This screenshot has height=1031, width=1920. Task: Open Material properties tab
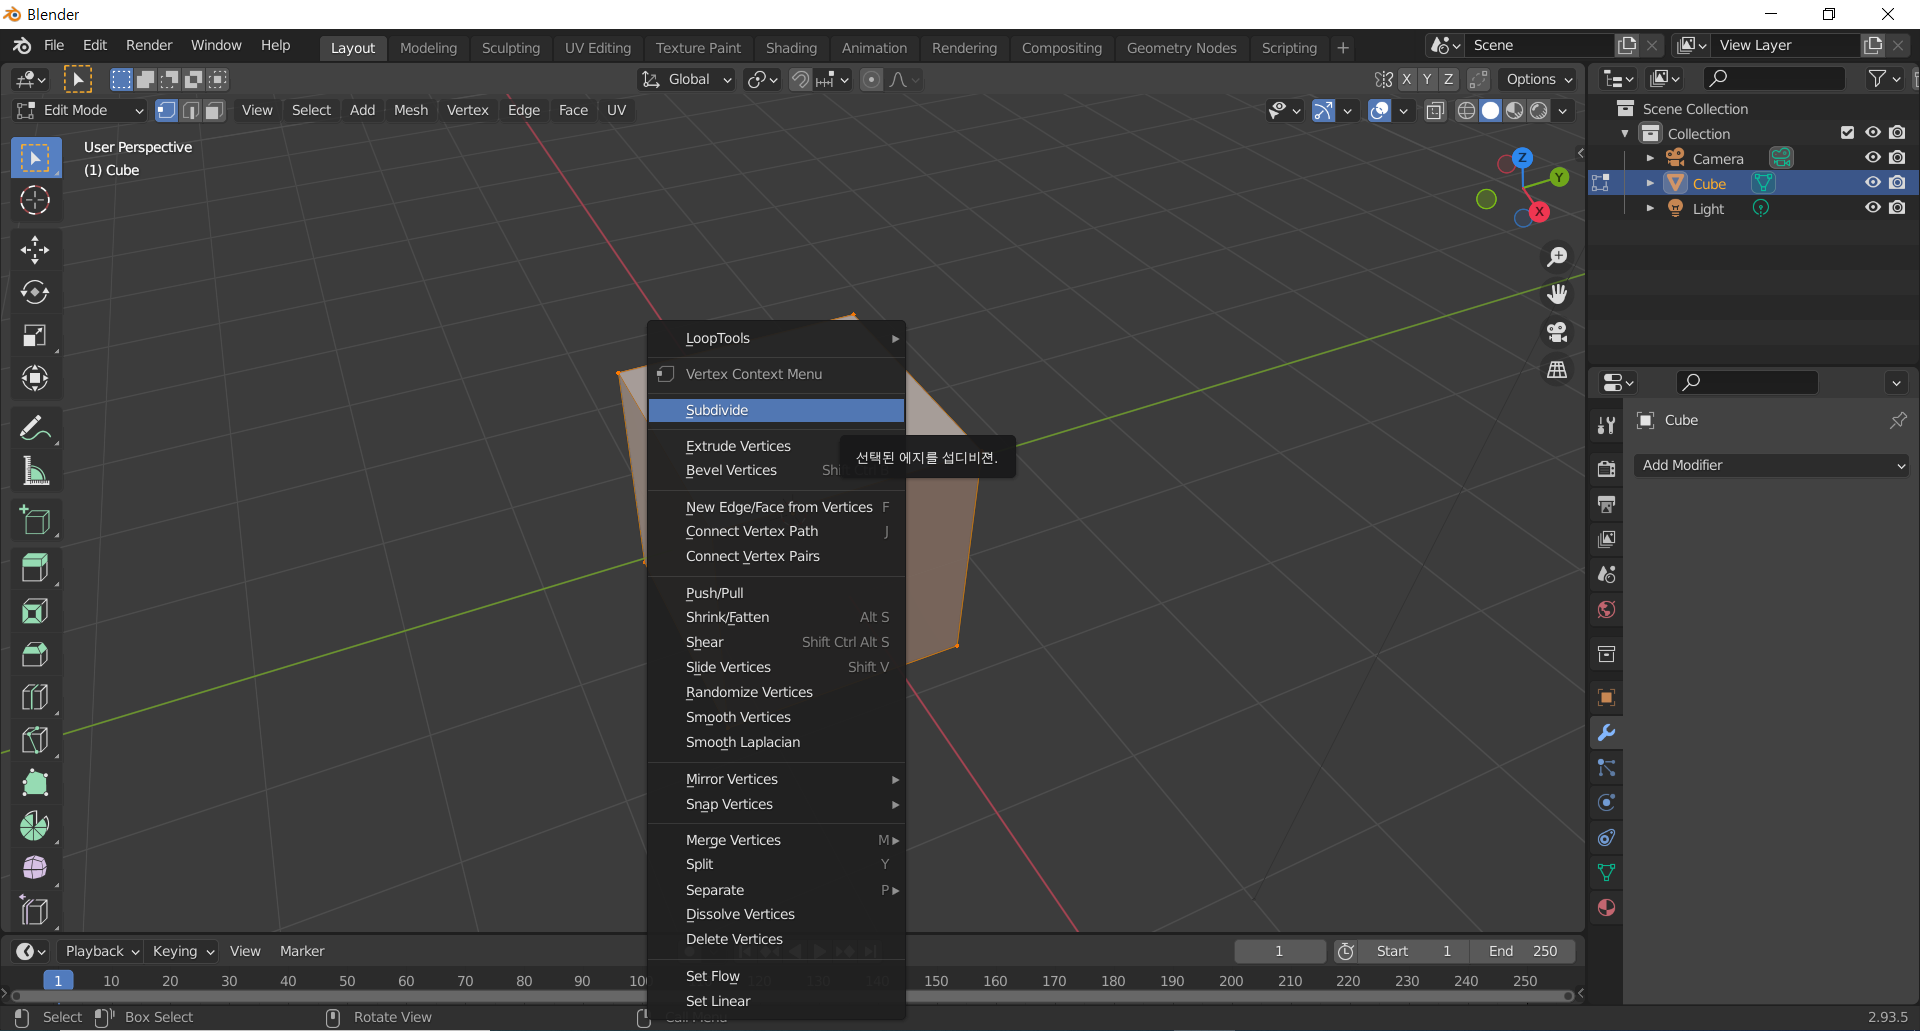point(1607,908)
